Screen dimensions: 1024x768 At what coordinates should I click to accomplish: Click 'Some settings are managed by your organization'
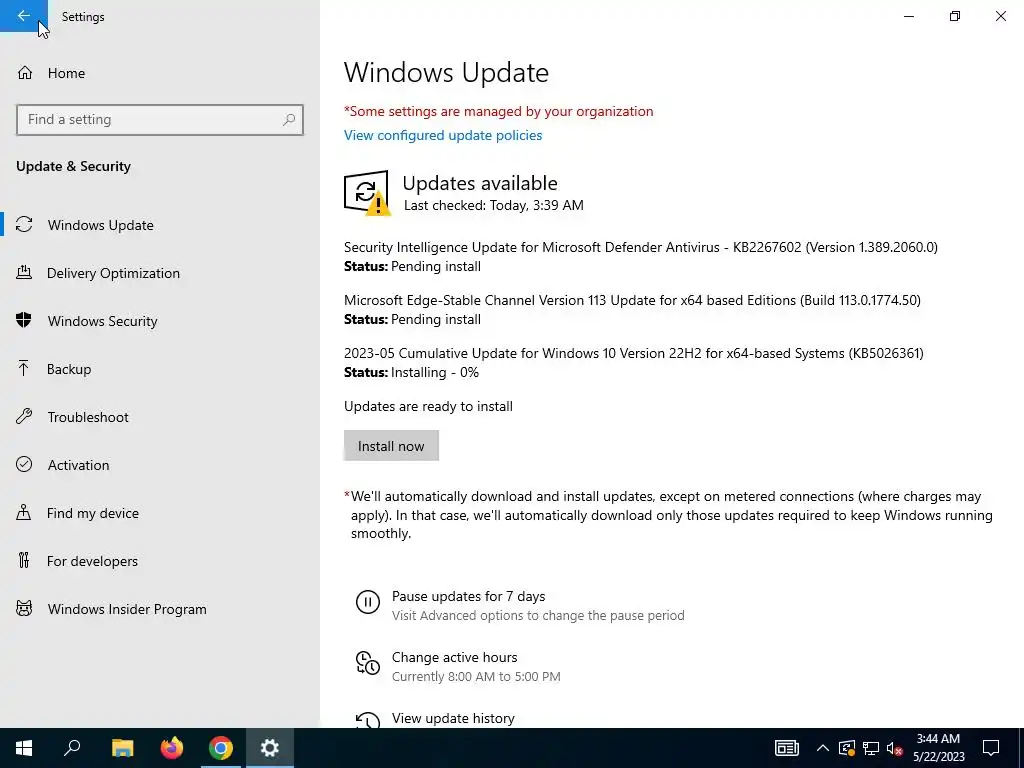(499, 112)
